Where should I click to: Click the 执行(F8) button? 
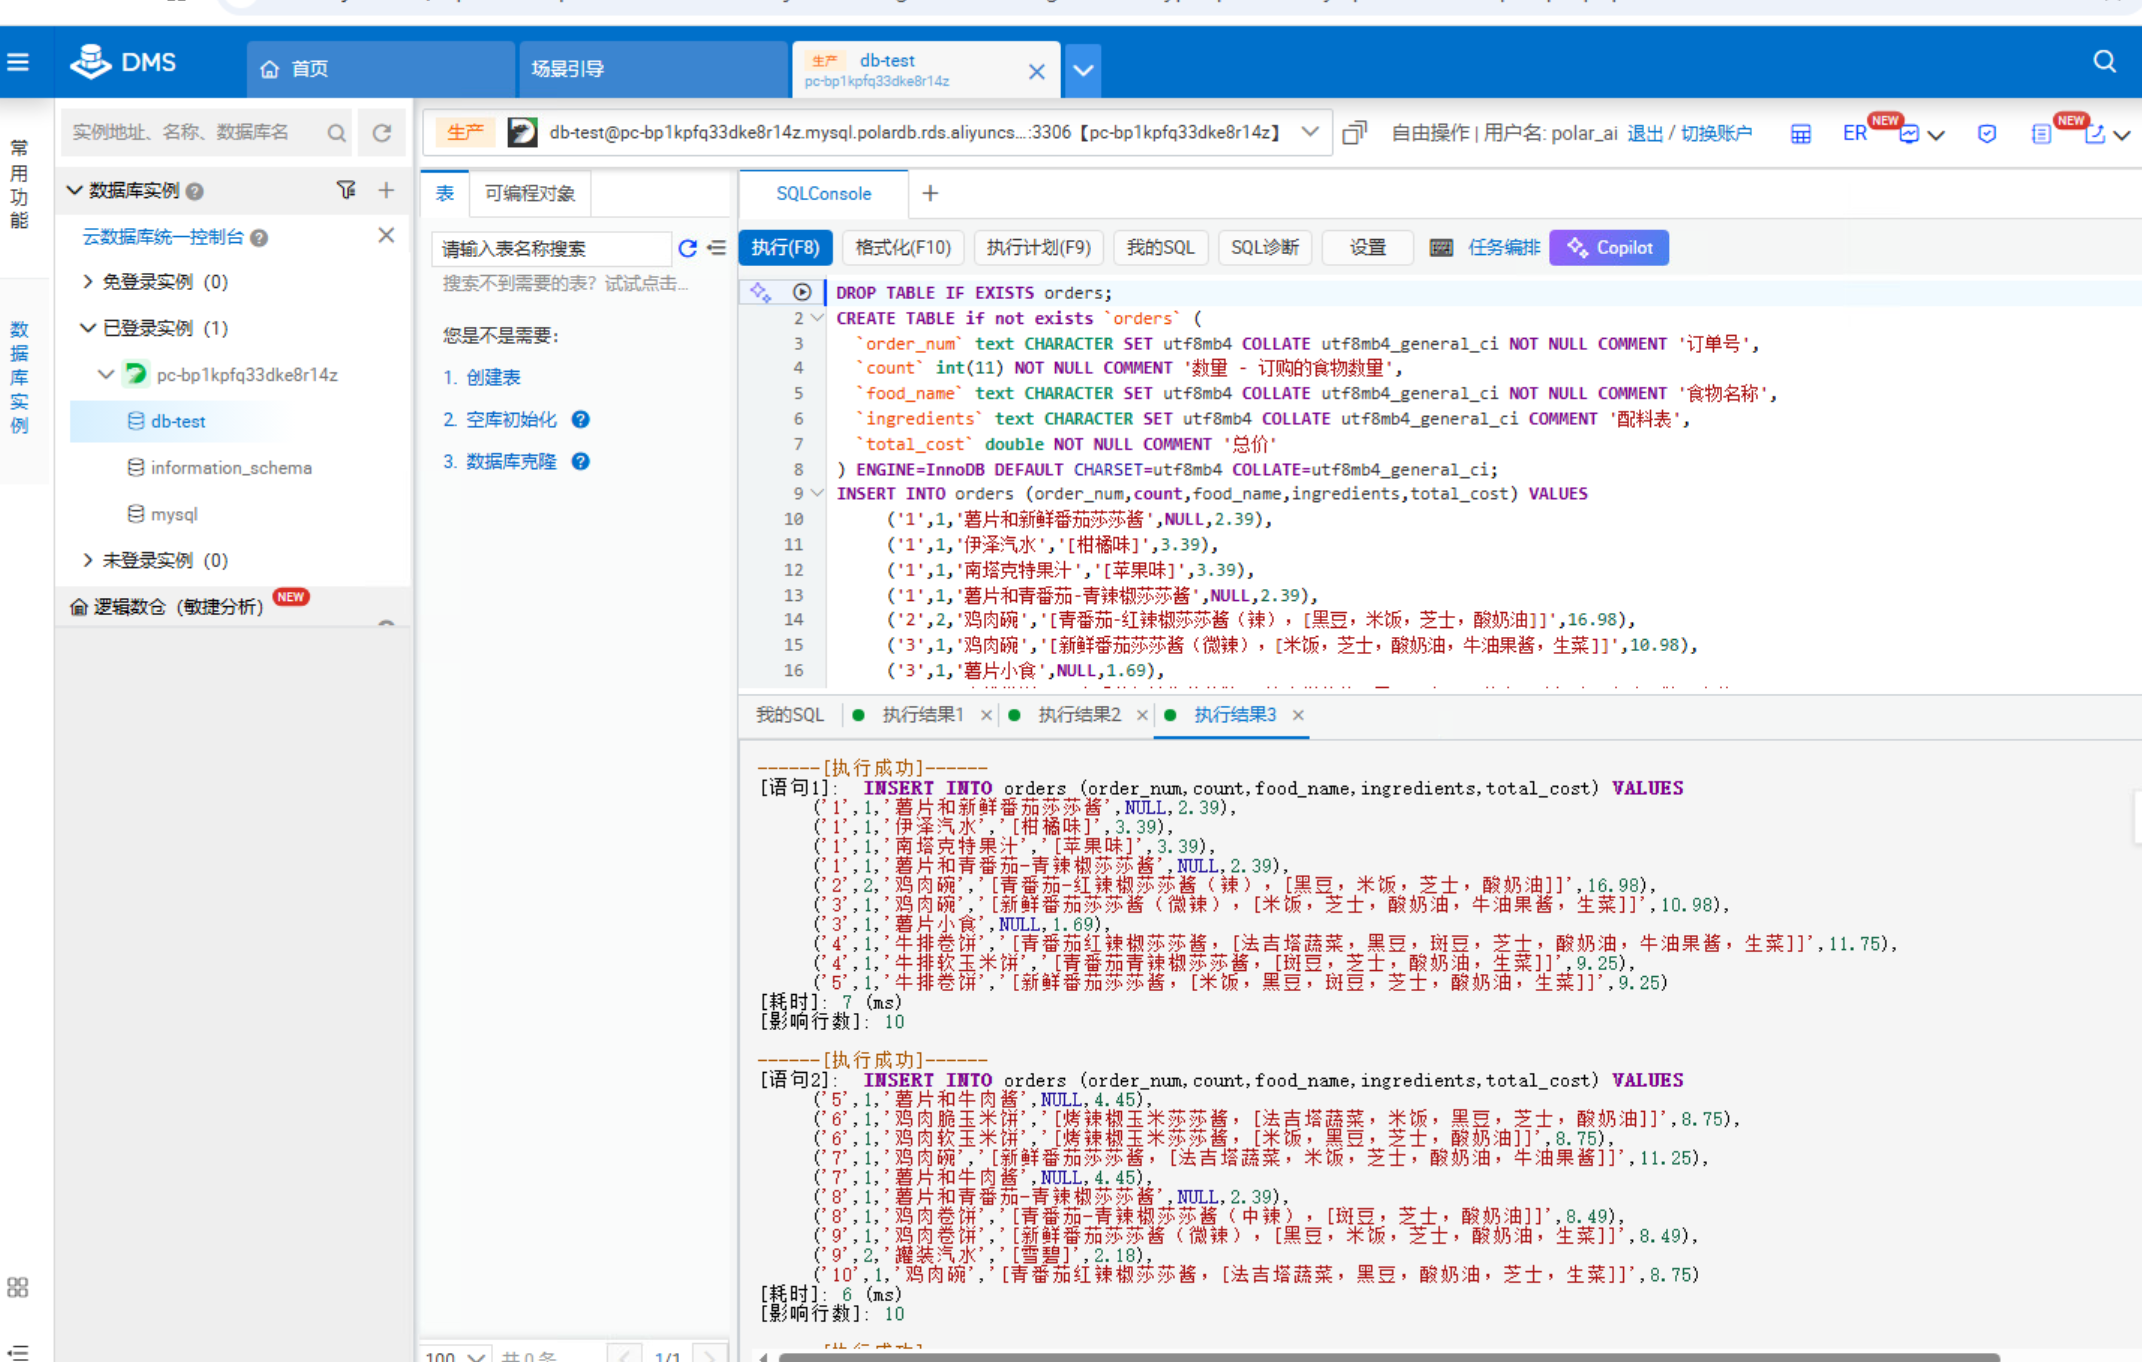pyautogui.click(x=785, y=248)
